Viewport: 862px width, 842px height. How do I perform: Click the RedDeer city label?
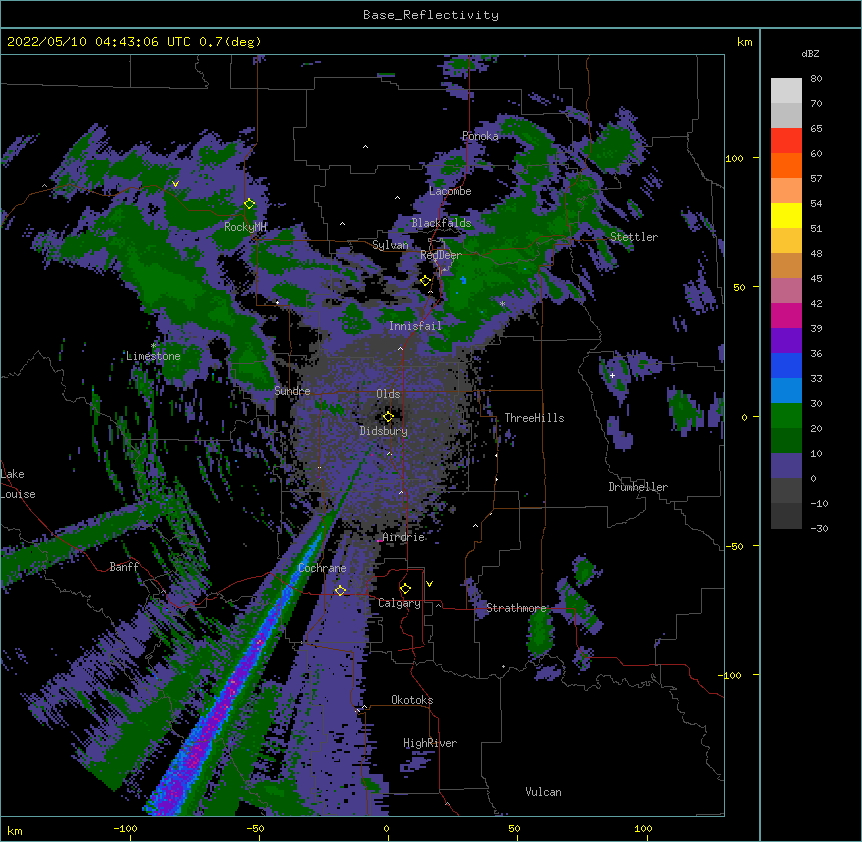441,255
